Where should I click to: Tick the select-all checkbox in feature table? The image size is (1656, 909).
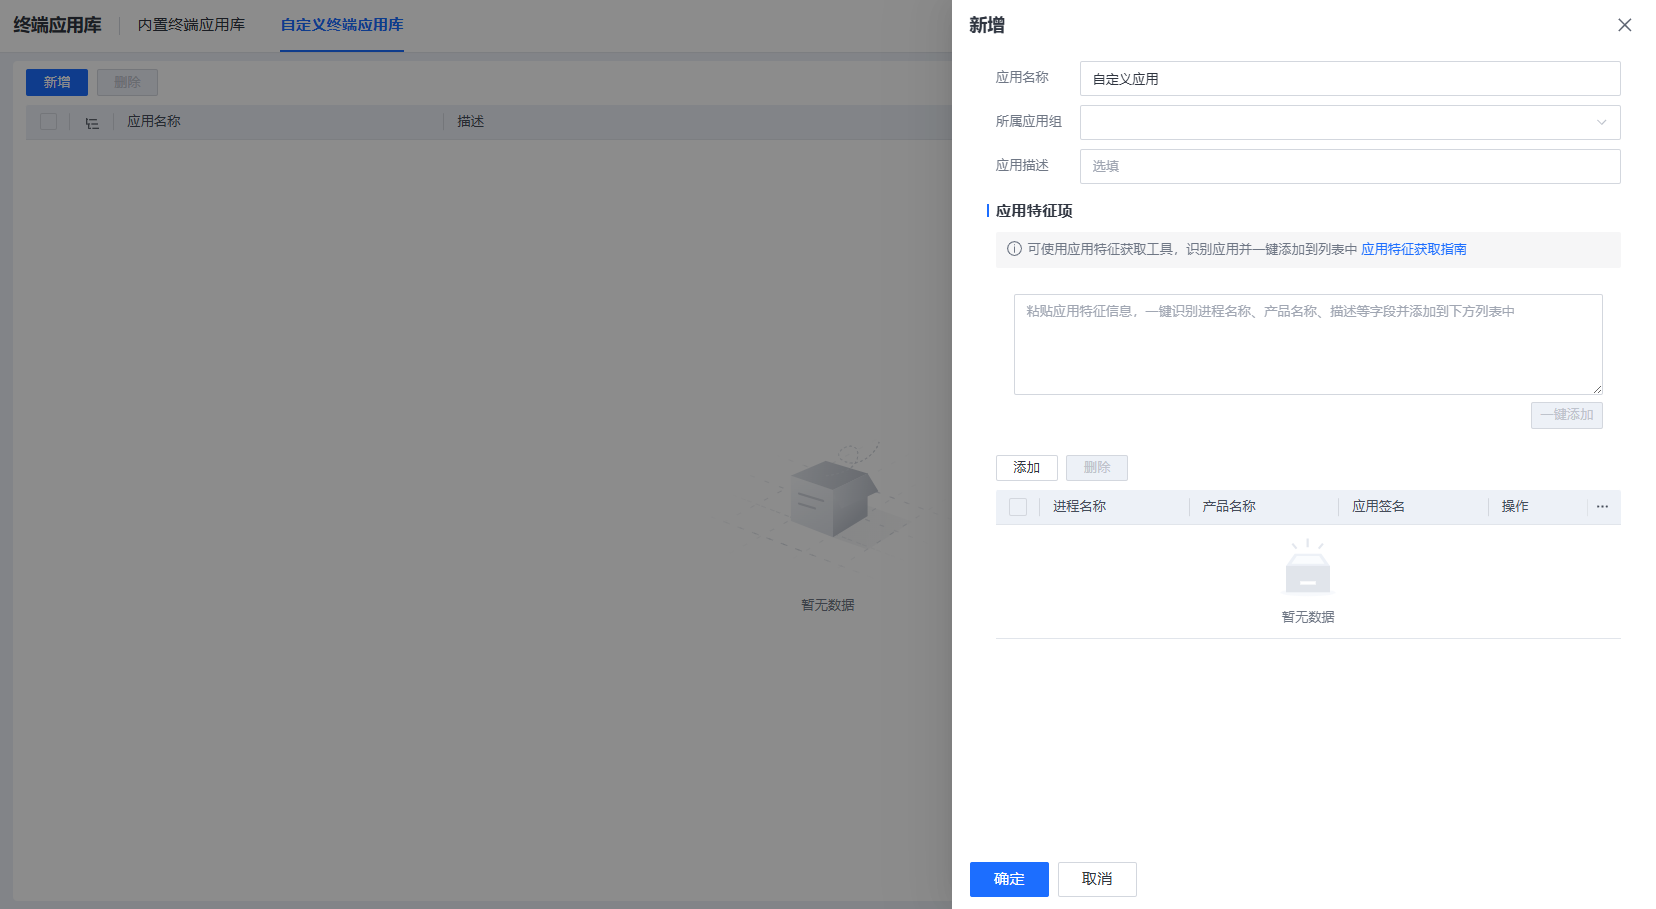(1018, 507)
